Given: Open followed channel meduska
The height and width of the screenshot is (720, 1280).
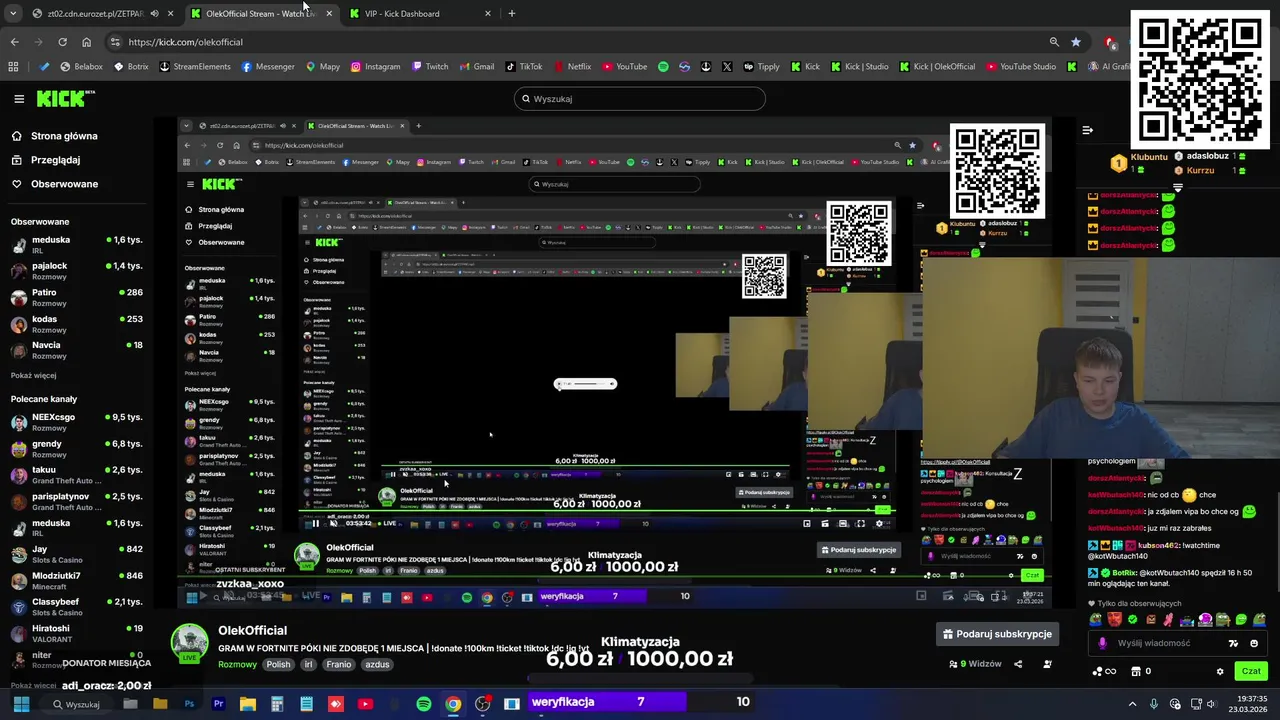Looking at the screenshot, I should click(x=76, y=245).
